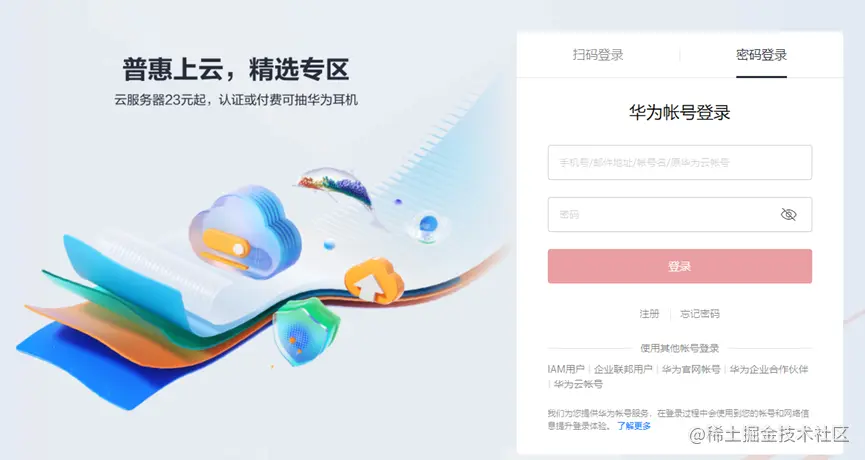The width and height of the screenshot is (865, 460).
Task: Click the blue cloud server icon
Action: click(245, 231)
